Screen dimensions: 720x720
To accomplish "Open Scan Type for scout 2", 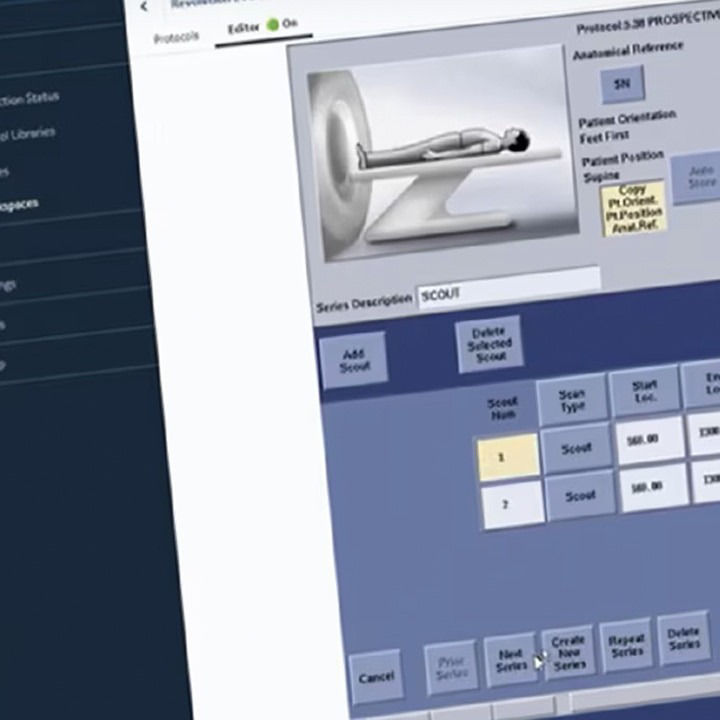I will point(581,495).
